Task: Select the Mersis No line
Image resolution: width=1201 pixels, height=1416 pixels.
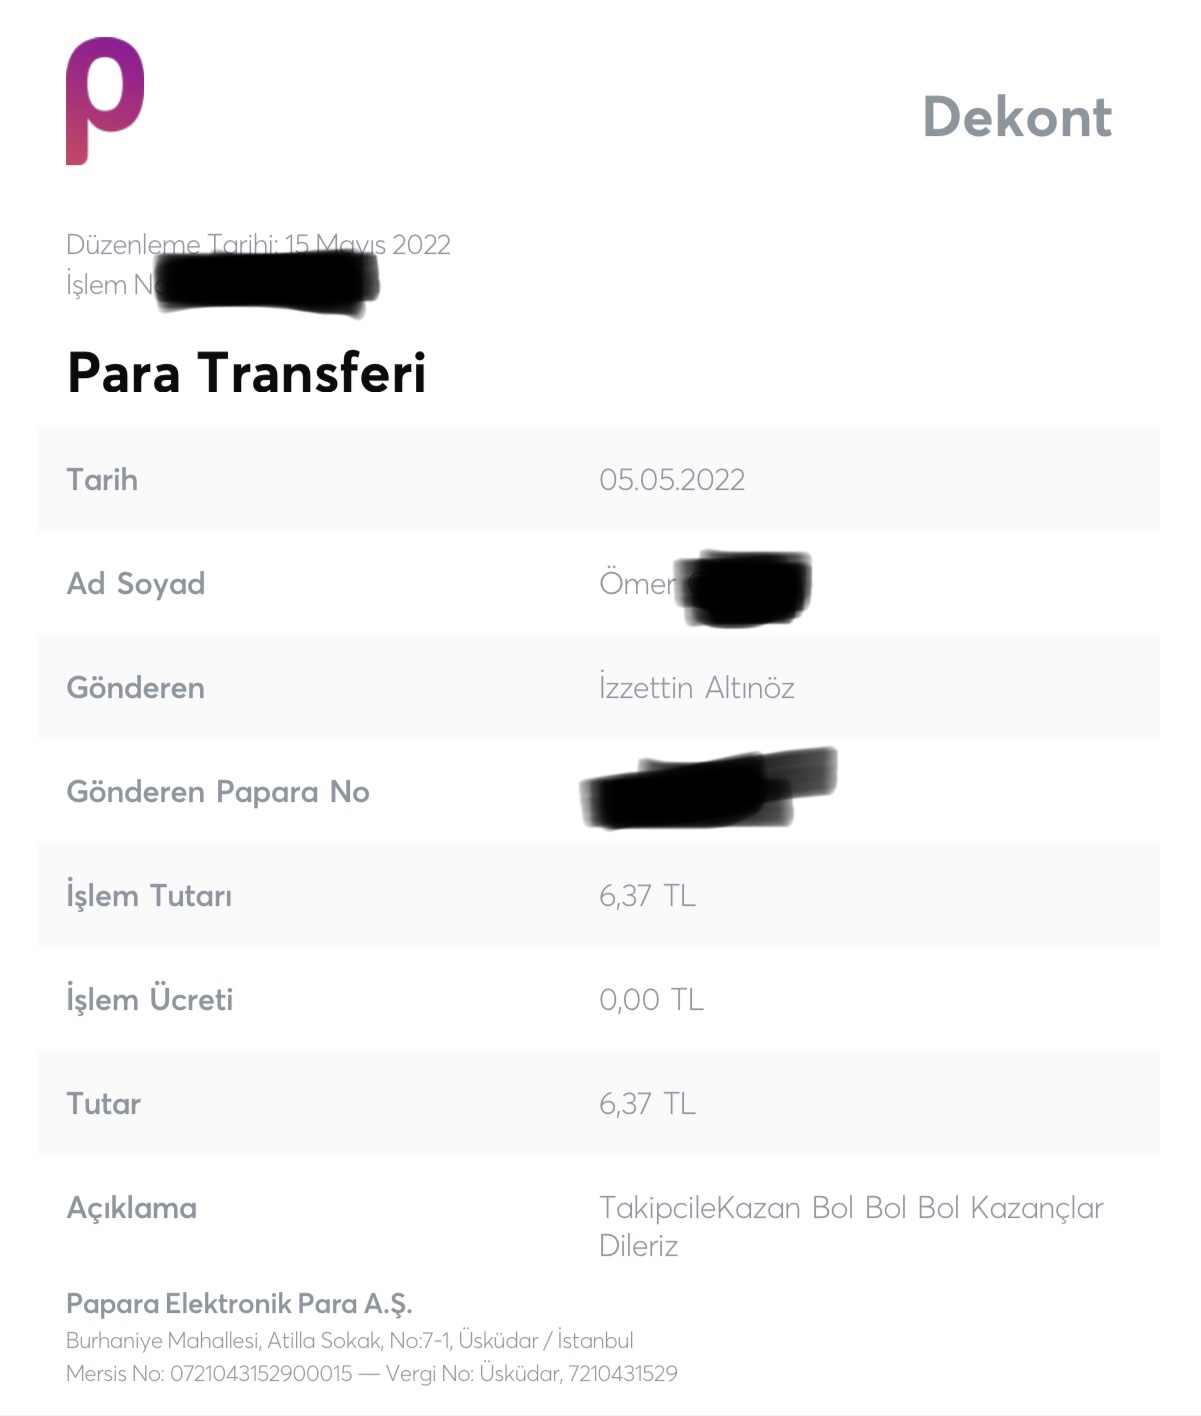Action: click(x=372, y=1374)
